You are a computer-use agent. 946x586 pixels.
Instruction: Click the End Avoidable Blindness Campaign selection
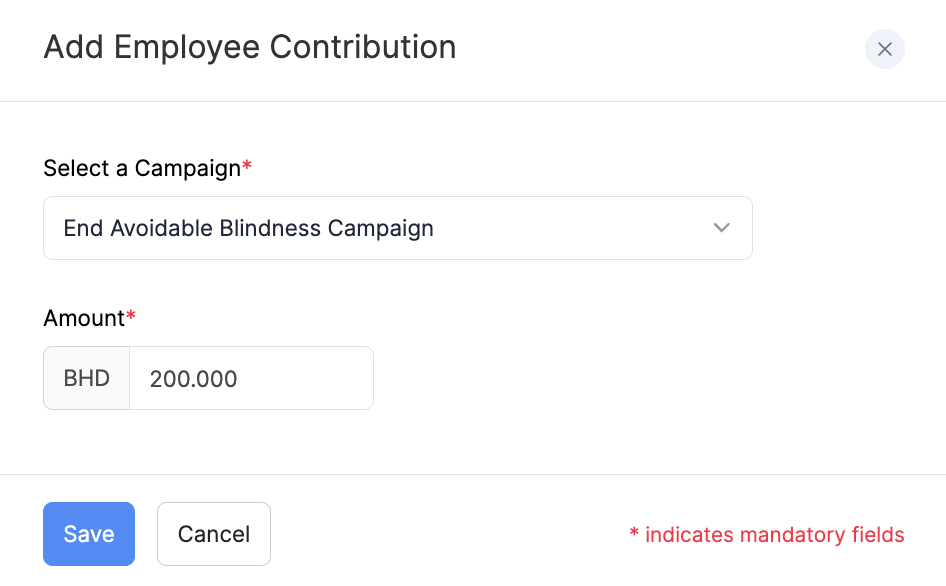pos(248,228)
